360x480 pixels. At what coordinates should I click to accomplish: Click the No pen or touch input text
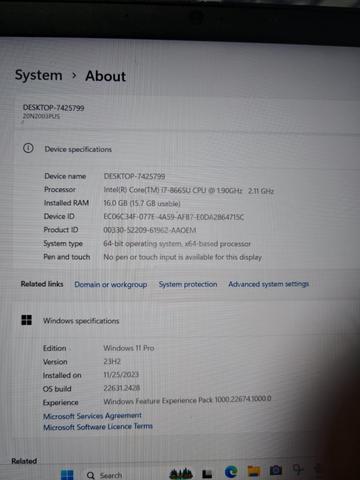coord(183,257)
